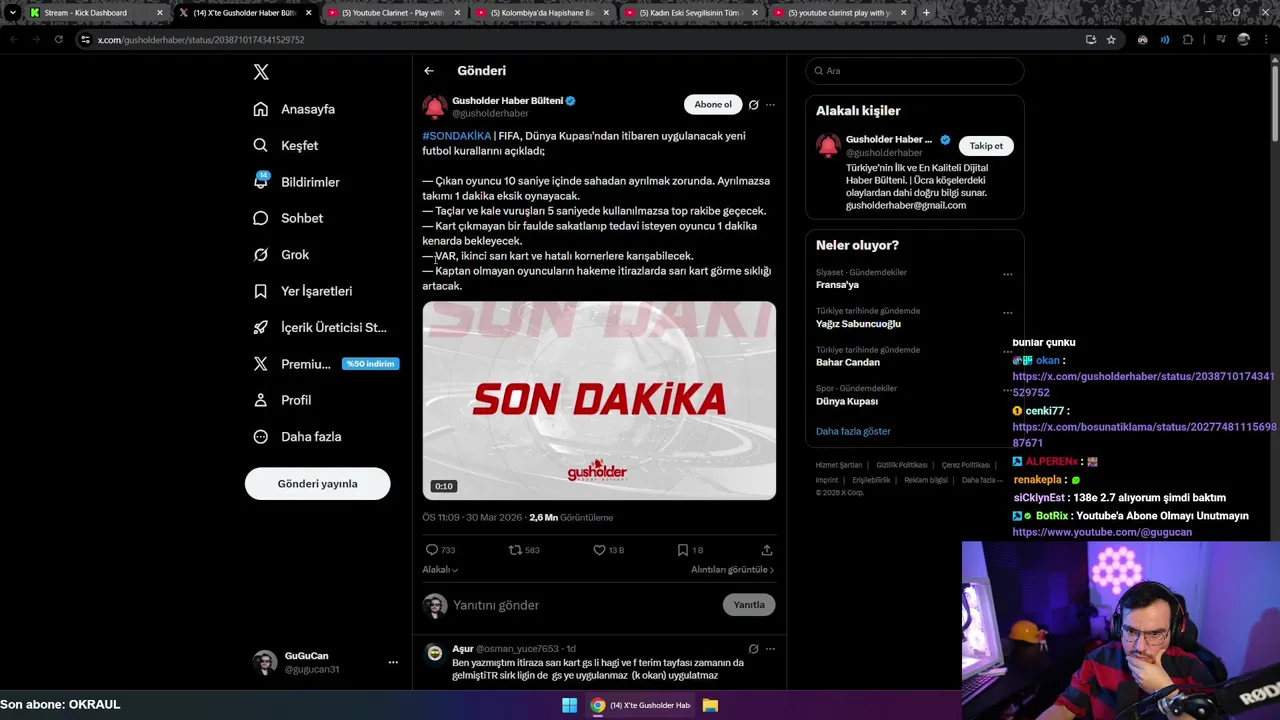Open Dünya Kupası trending topic
The width and height of the screenshot is (1280, 720).
847,401
